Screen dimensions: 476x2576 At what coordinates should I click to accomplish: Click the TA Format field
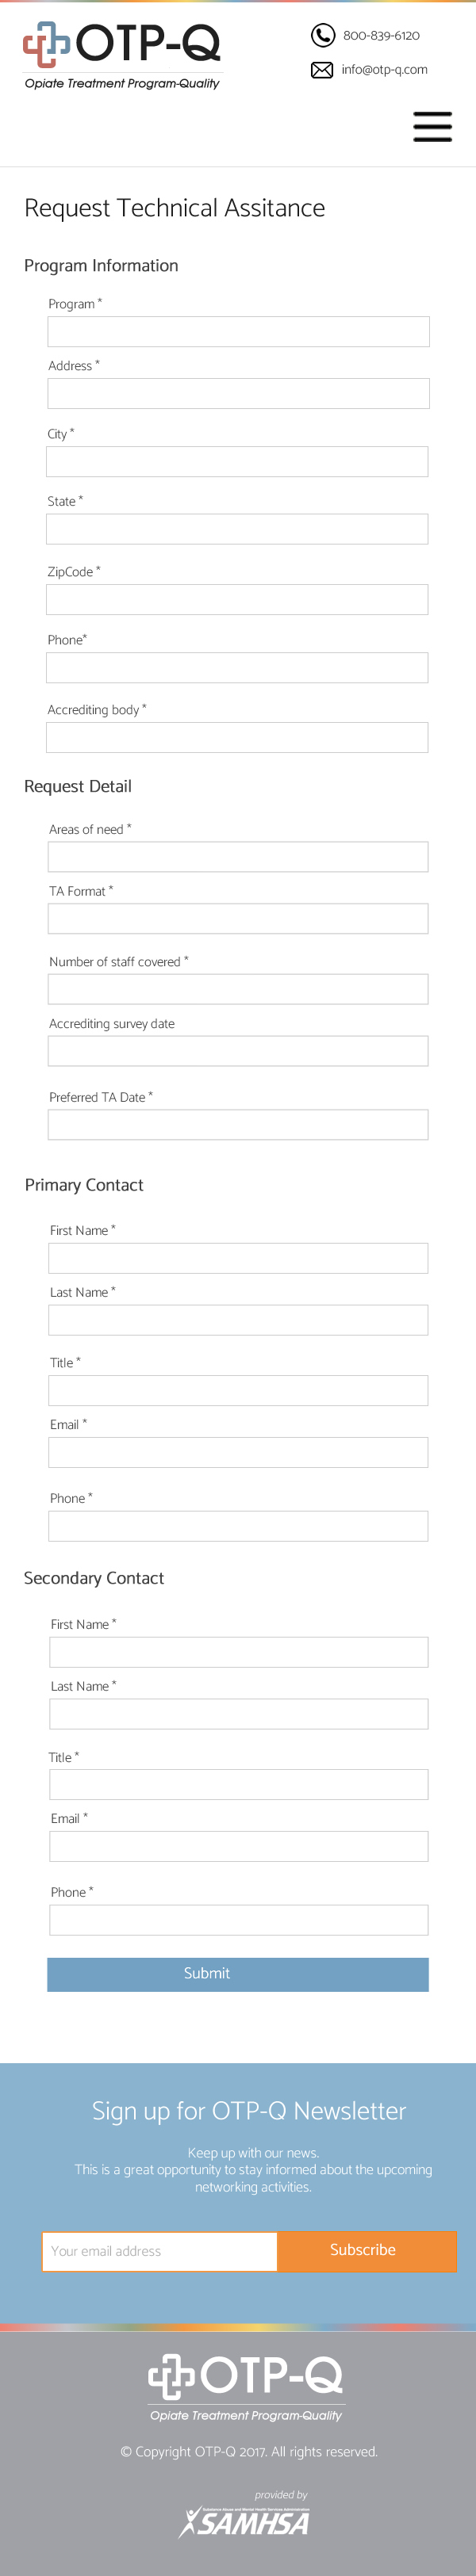[x=238, y=919]
